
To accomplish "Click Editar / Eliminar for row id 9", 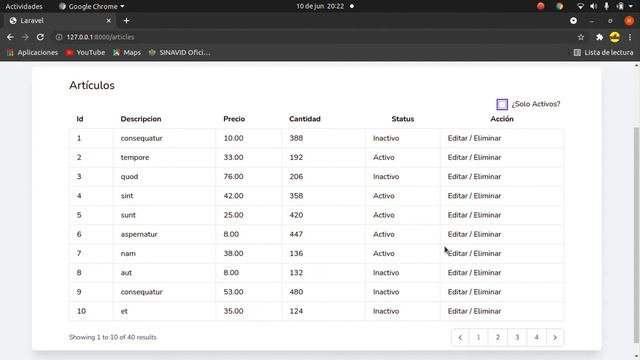I will point(474,292).
